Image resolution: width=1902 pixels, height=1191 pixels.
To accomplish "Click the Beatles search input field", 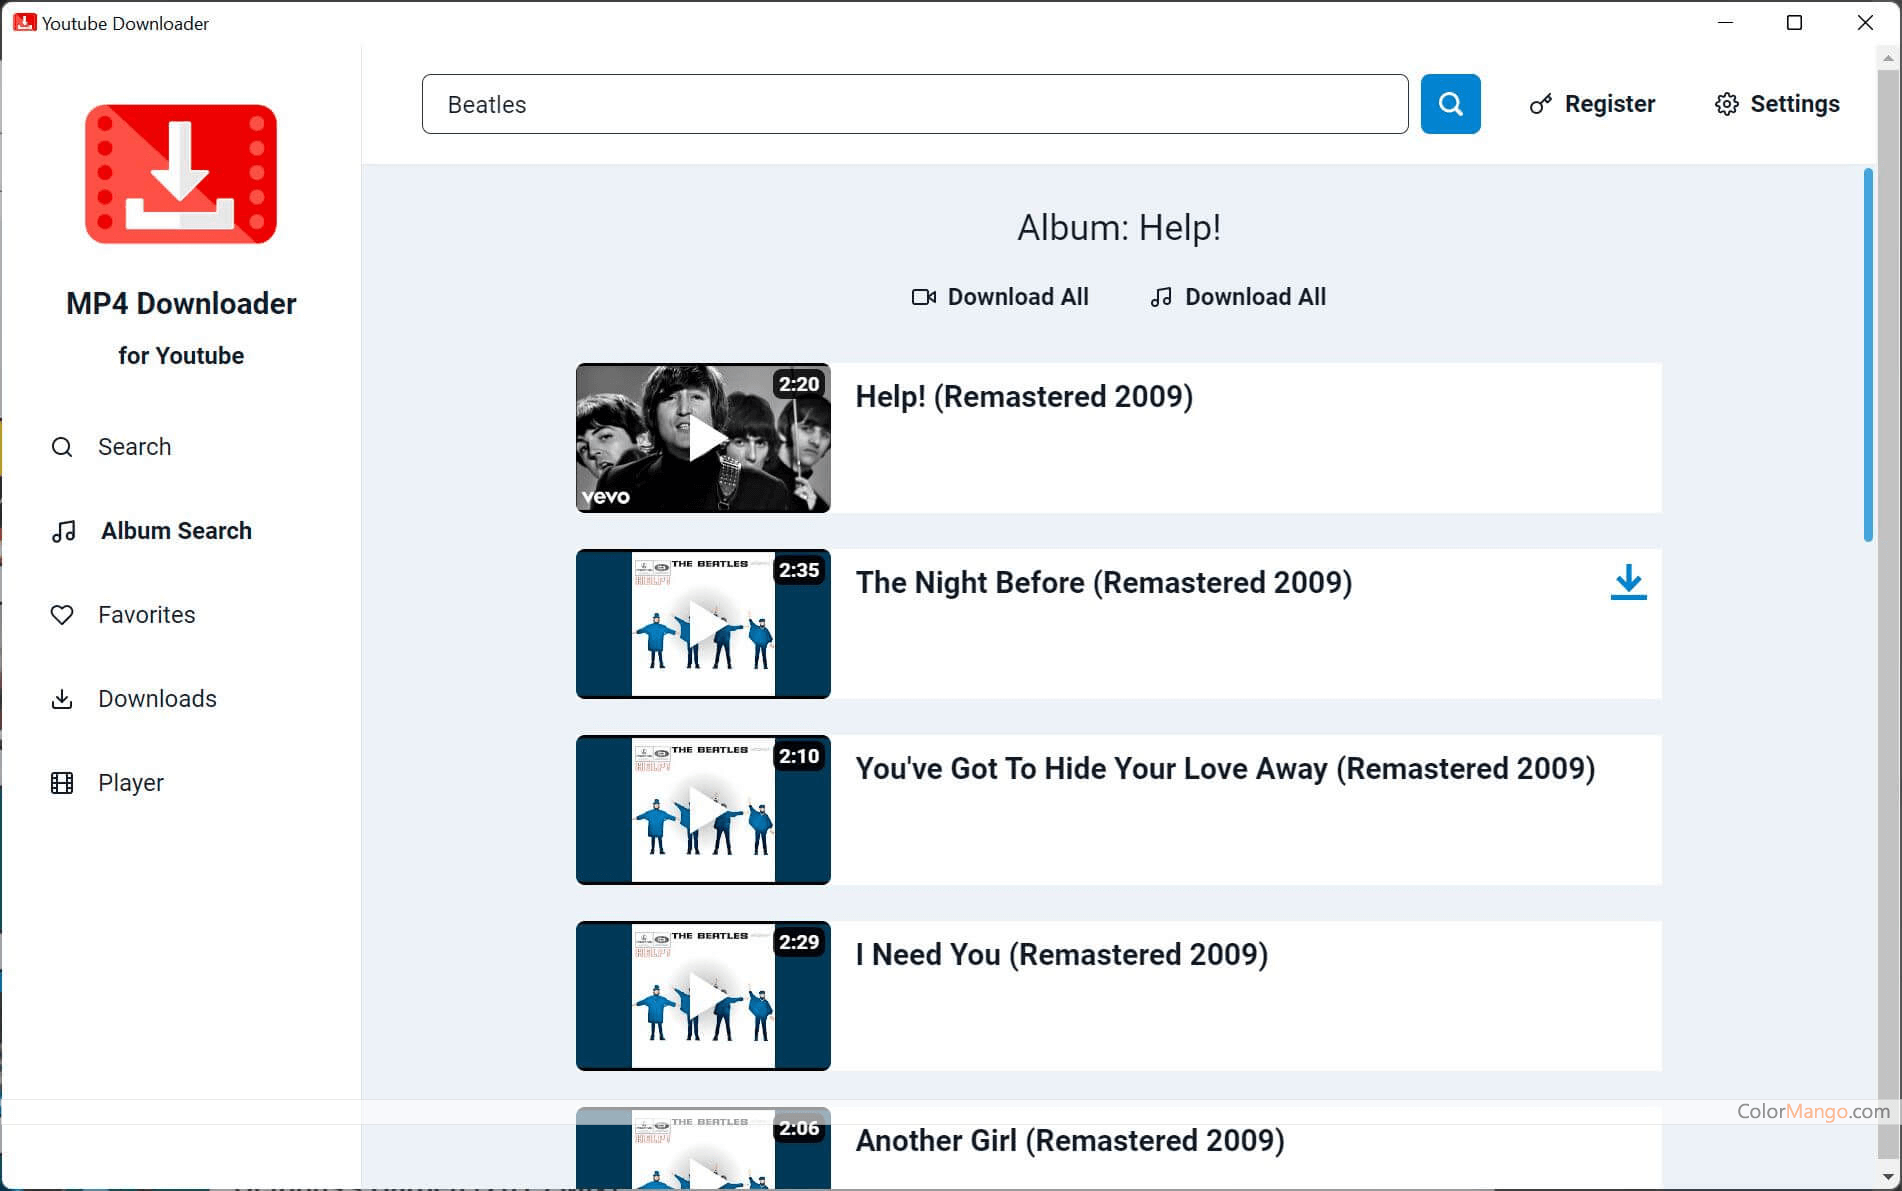I will (x=914, y=104).
